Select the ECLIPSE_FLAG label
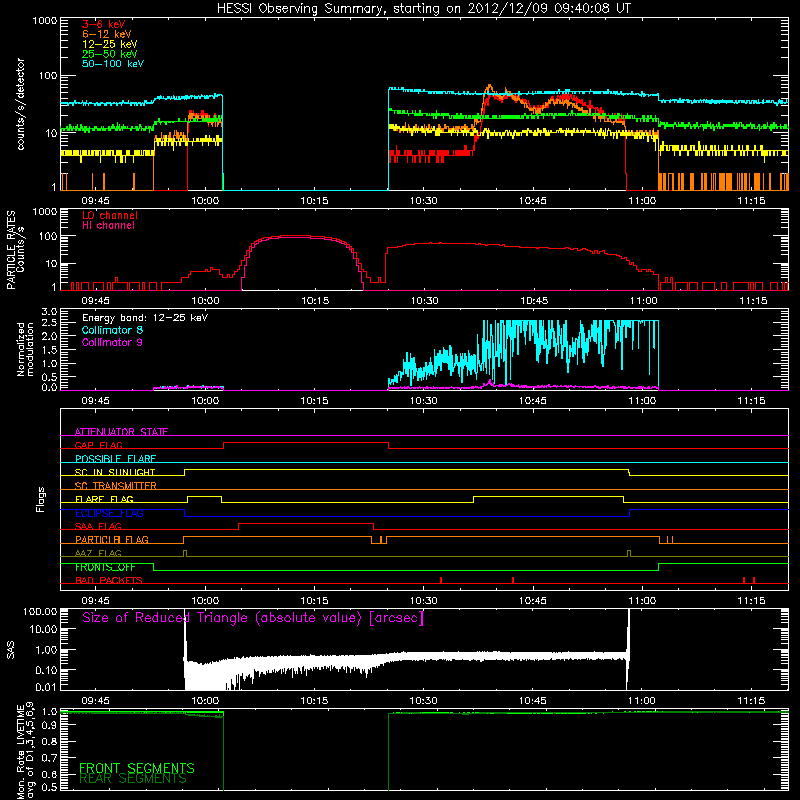800x800 pixels. (109, 513)
